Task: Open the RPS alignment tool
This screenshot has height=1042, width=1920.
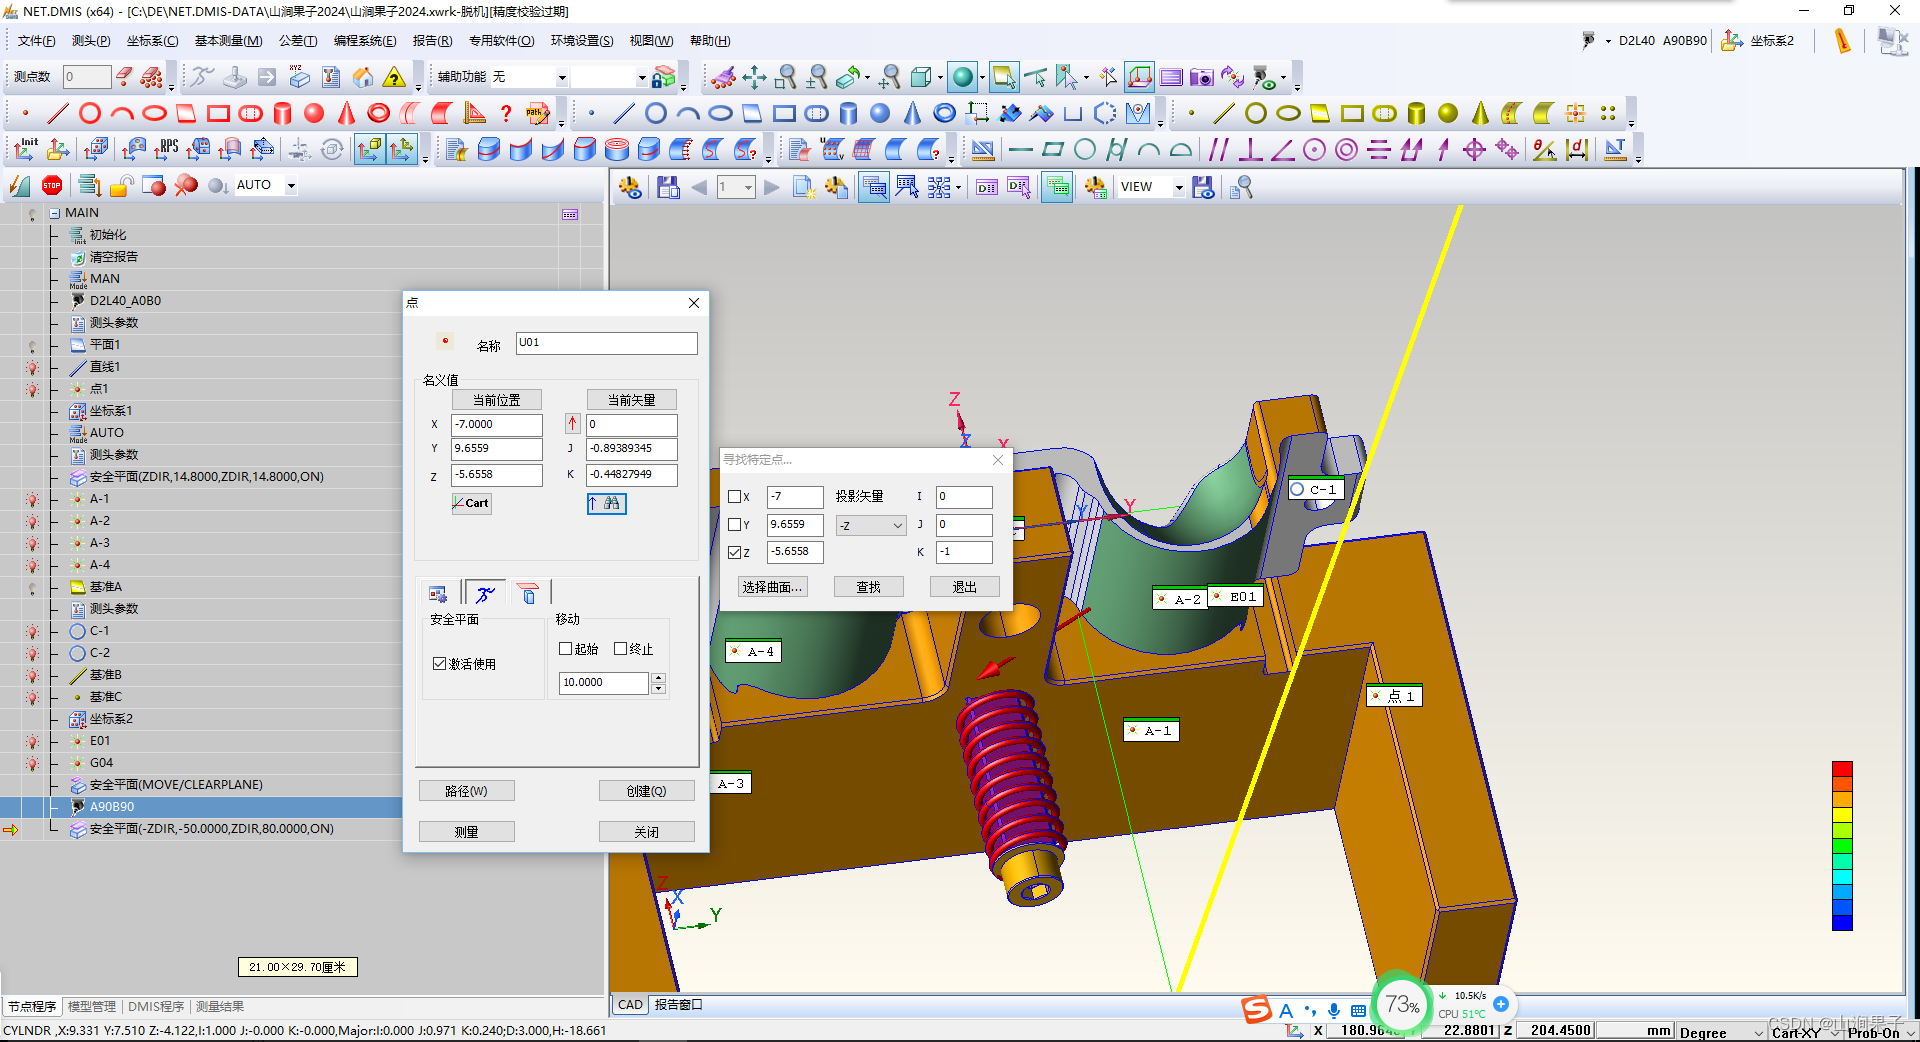Action: (x=166, y=149)
